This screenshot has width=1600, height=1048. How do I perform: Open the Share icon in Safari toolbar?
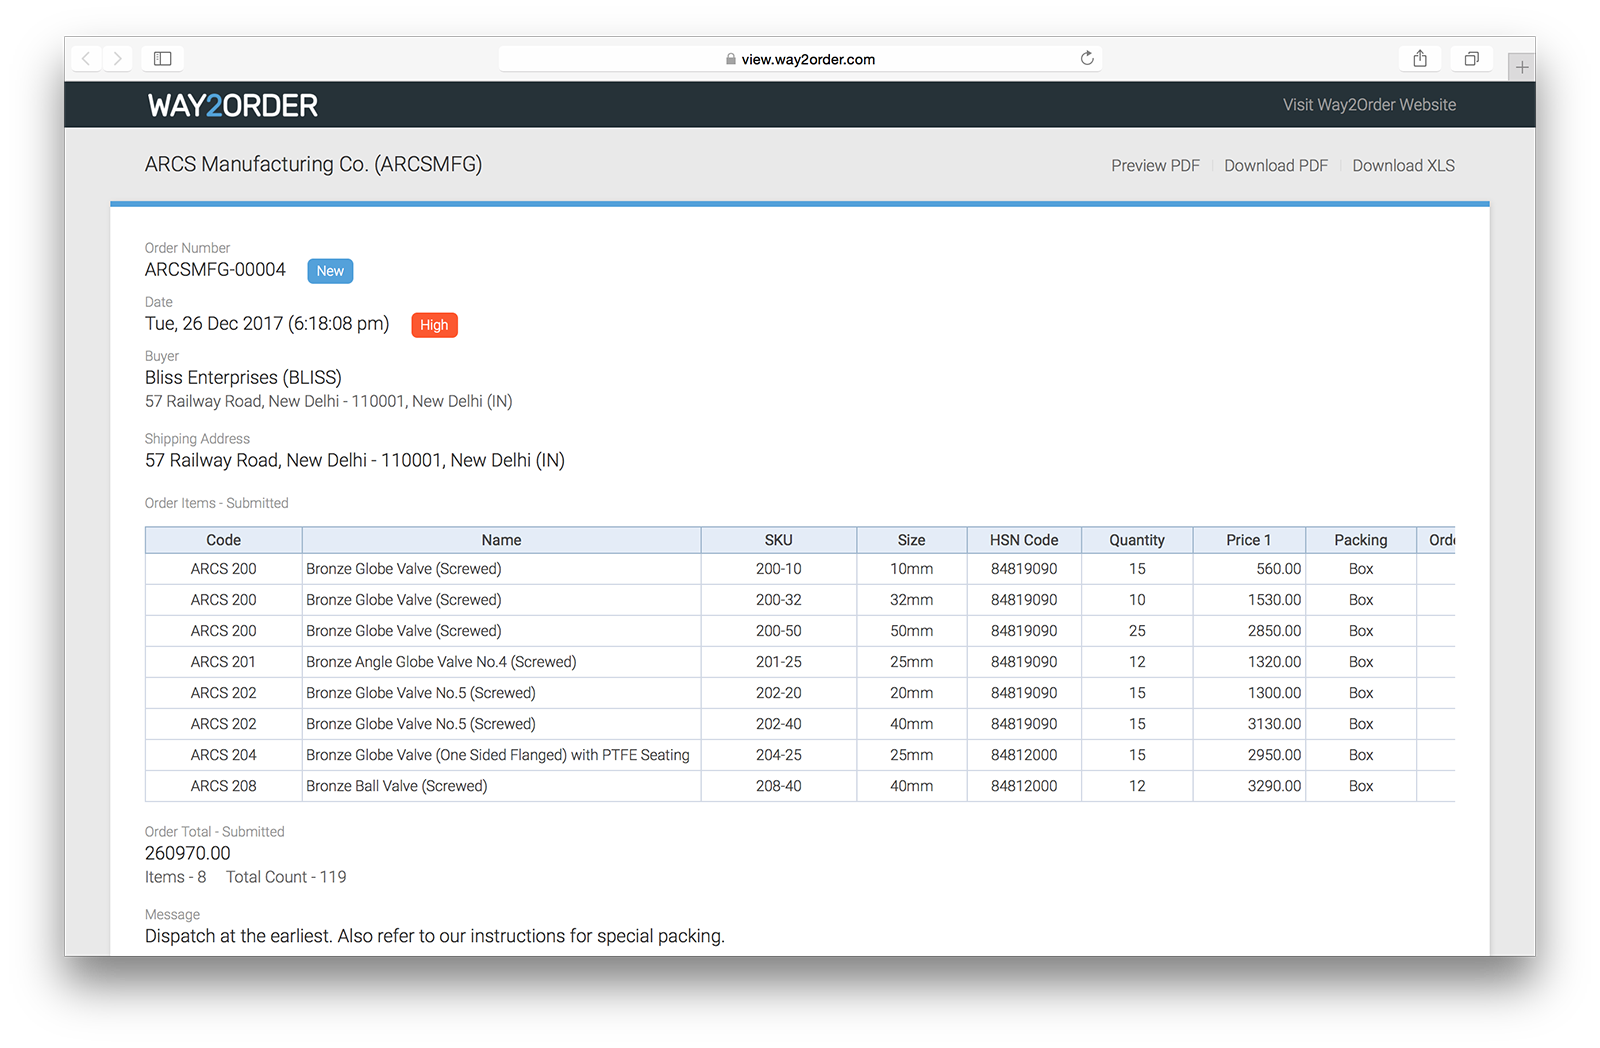(1420, 58)
